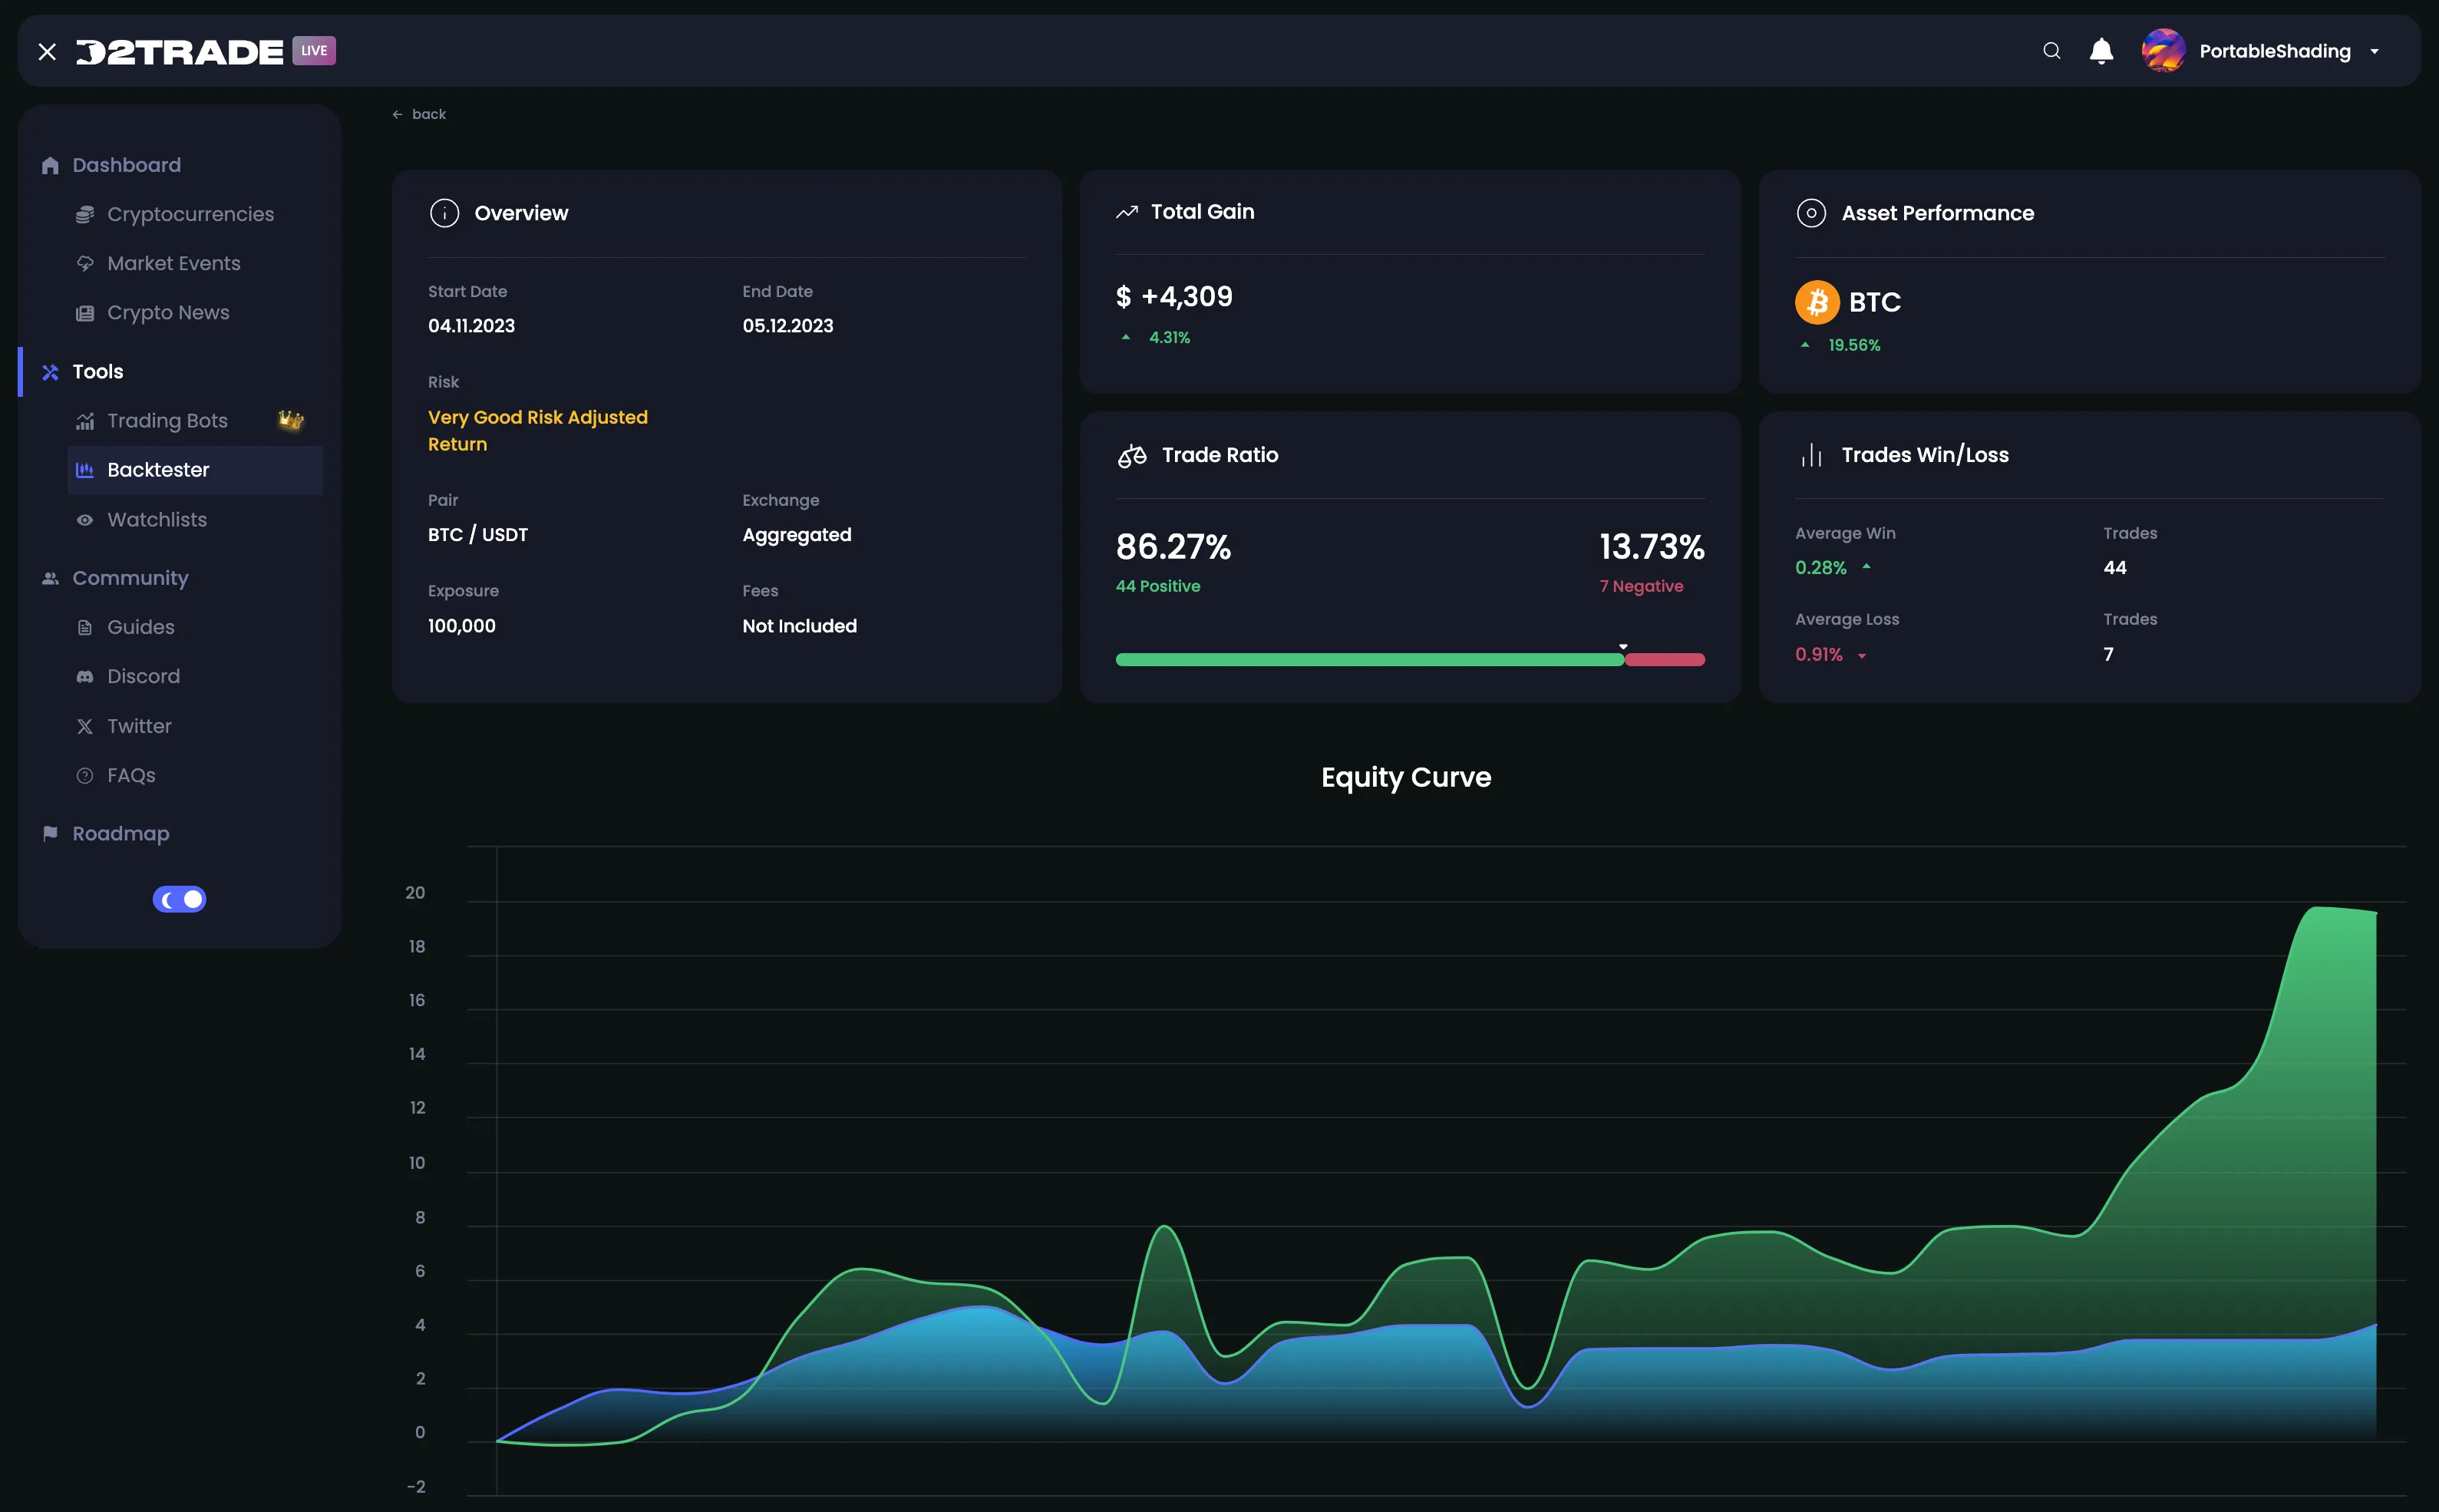Switch to the Dashboard menu item
2439x1512 pixels.
point(126,164)
